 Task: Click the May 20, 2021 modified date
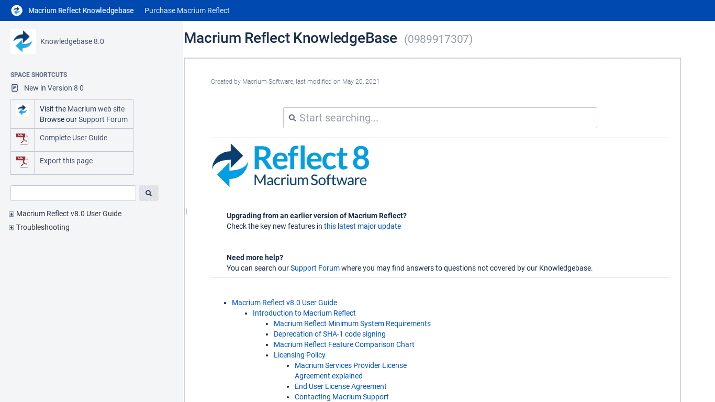[x=361, y=82]
